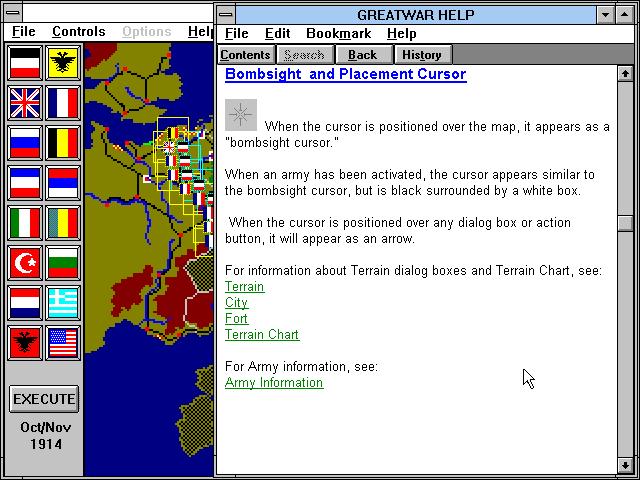Click the Oct/Nov 1914 date label
The width and height of the screenshot is (640, 480).
[46, 436]
